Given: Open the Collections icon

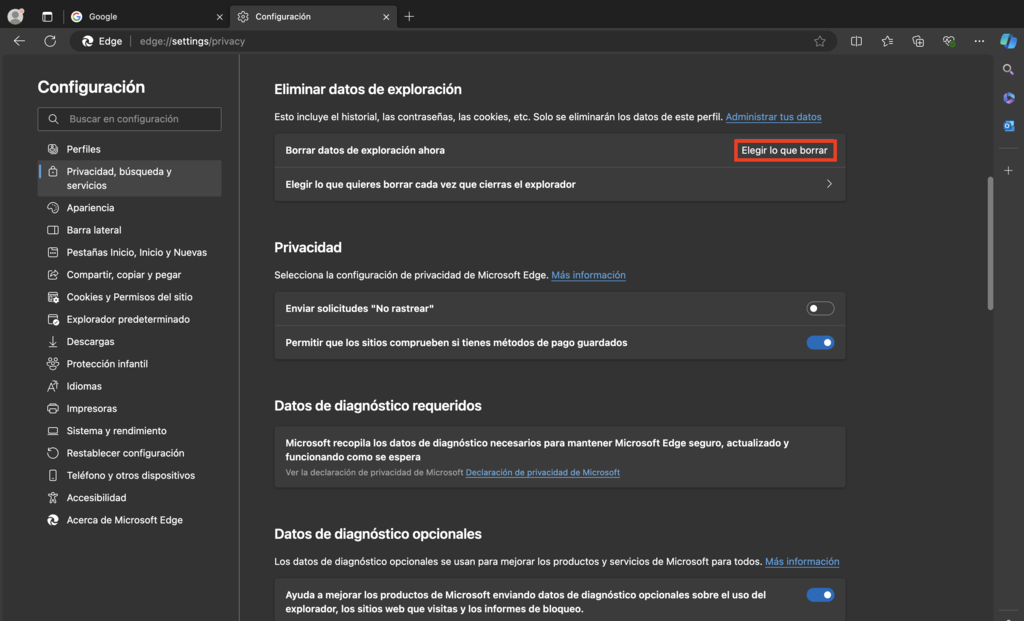Looking at the screenshot, I should click(x=918, y=41).
